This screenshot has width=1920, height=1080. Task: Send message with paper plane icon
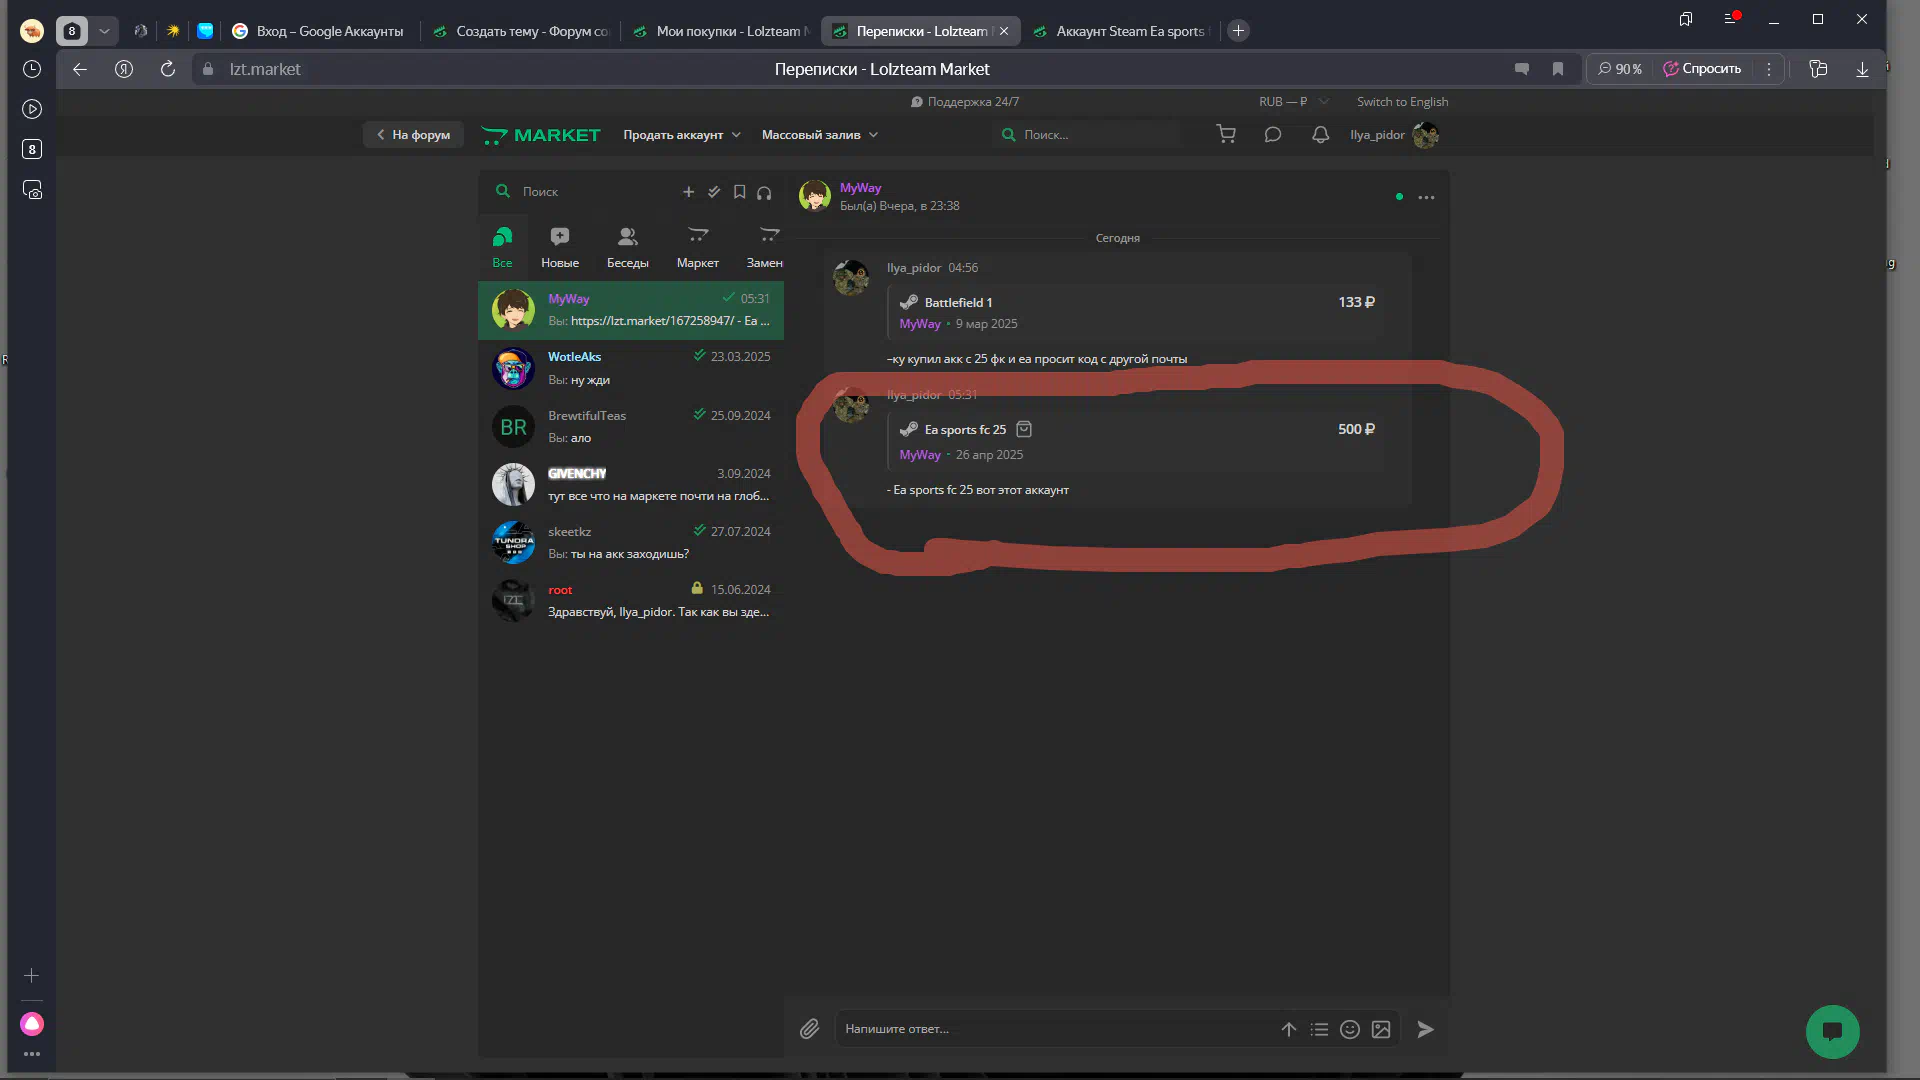tap(1426, 1029)
